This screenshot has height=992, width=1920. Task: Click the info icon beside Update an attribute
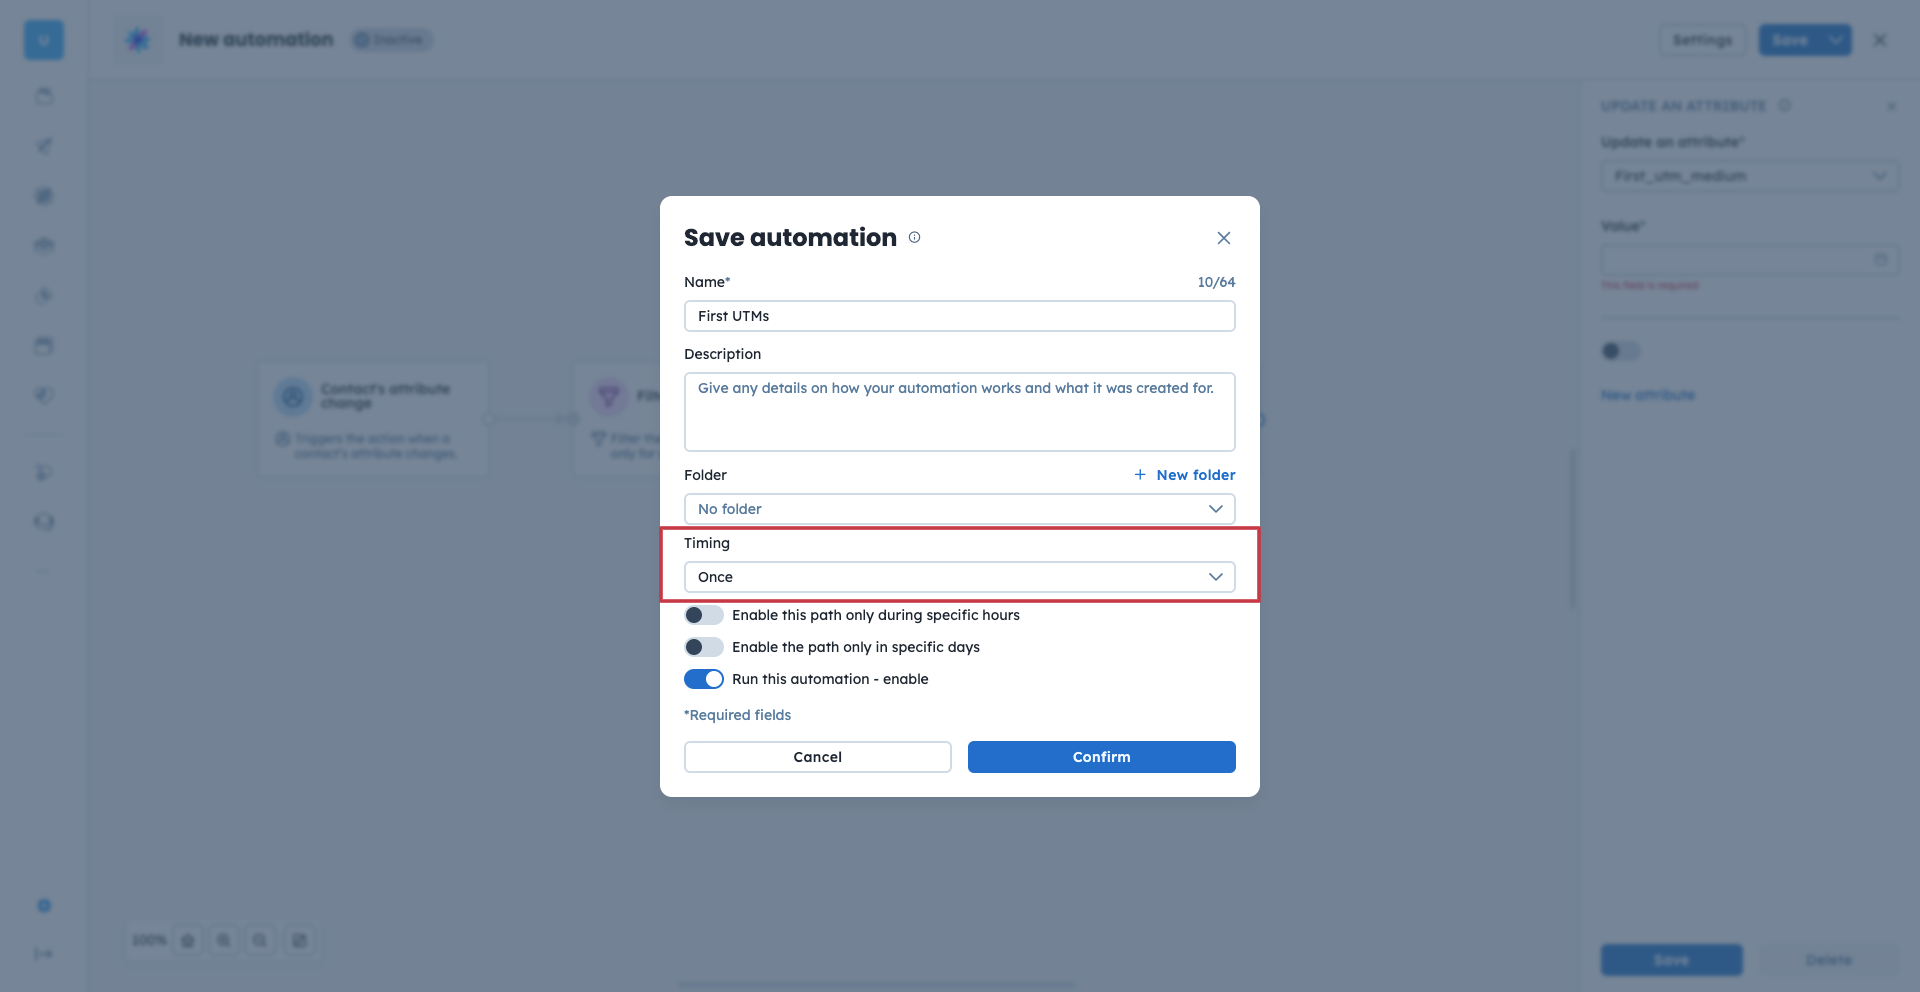[1785, 106]
